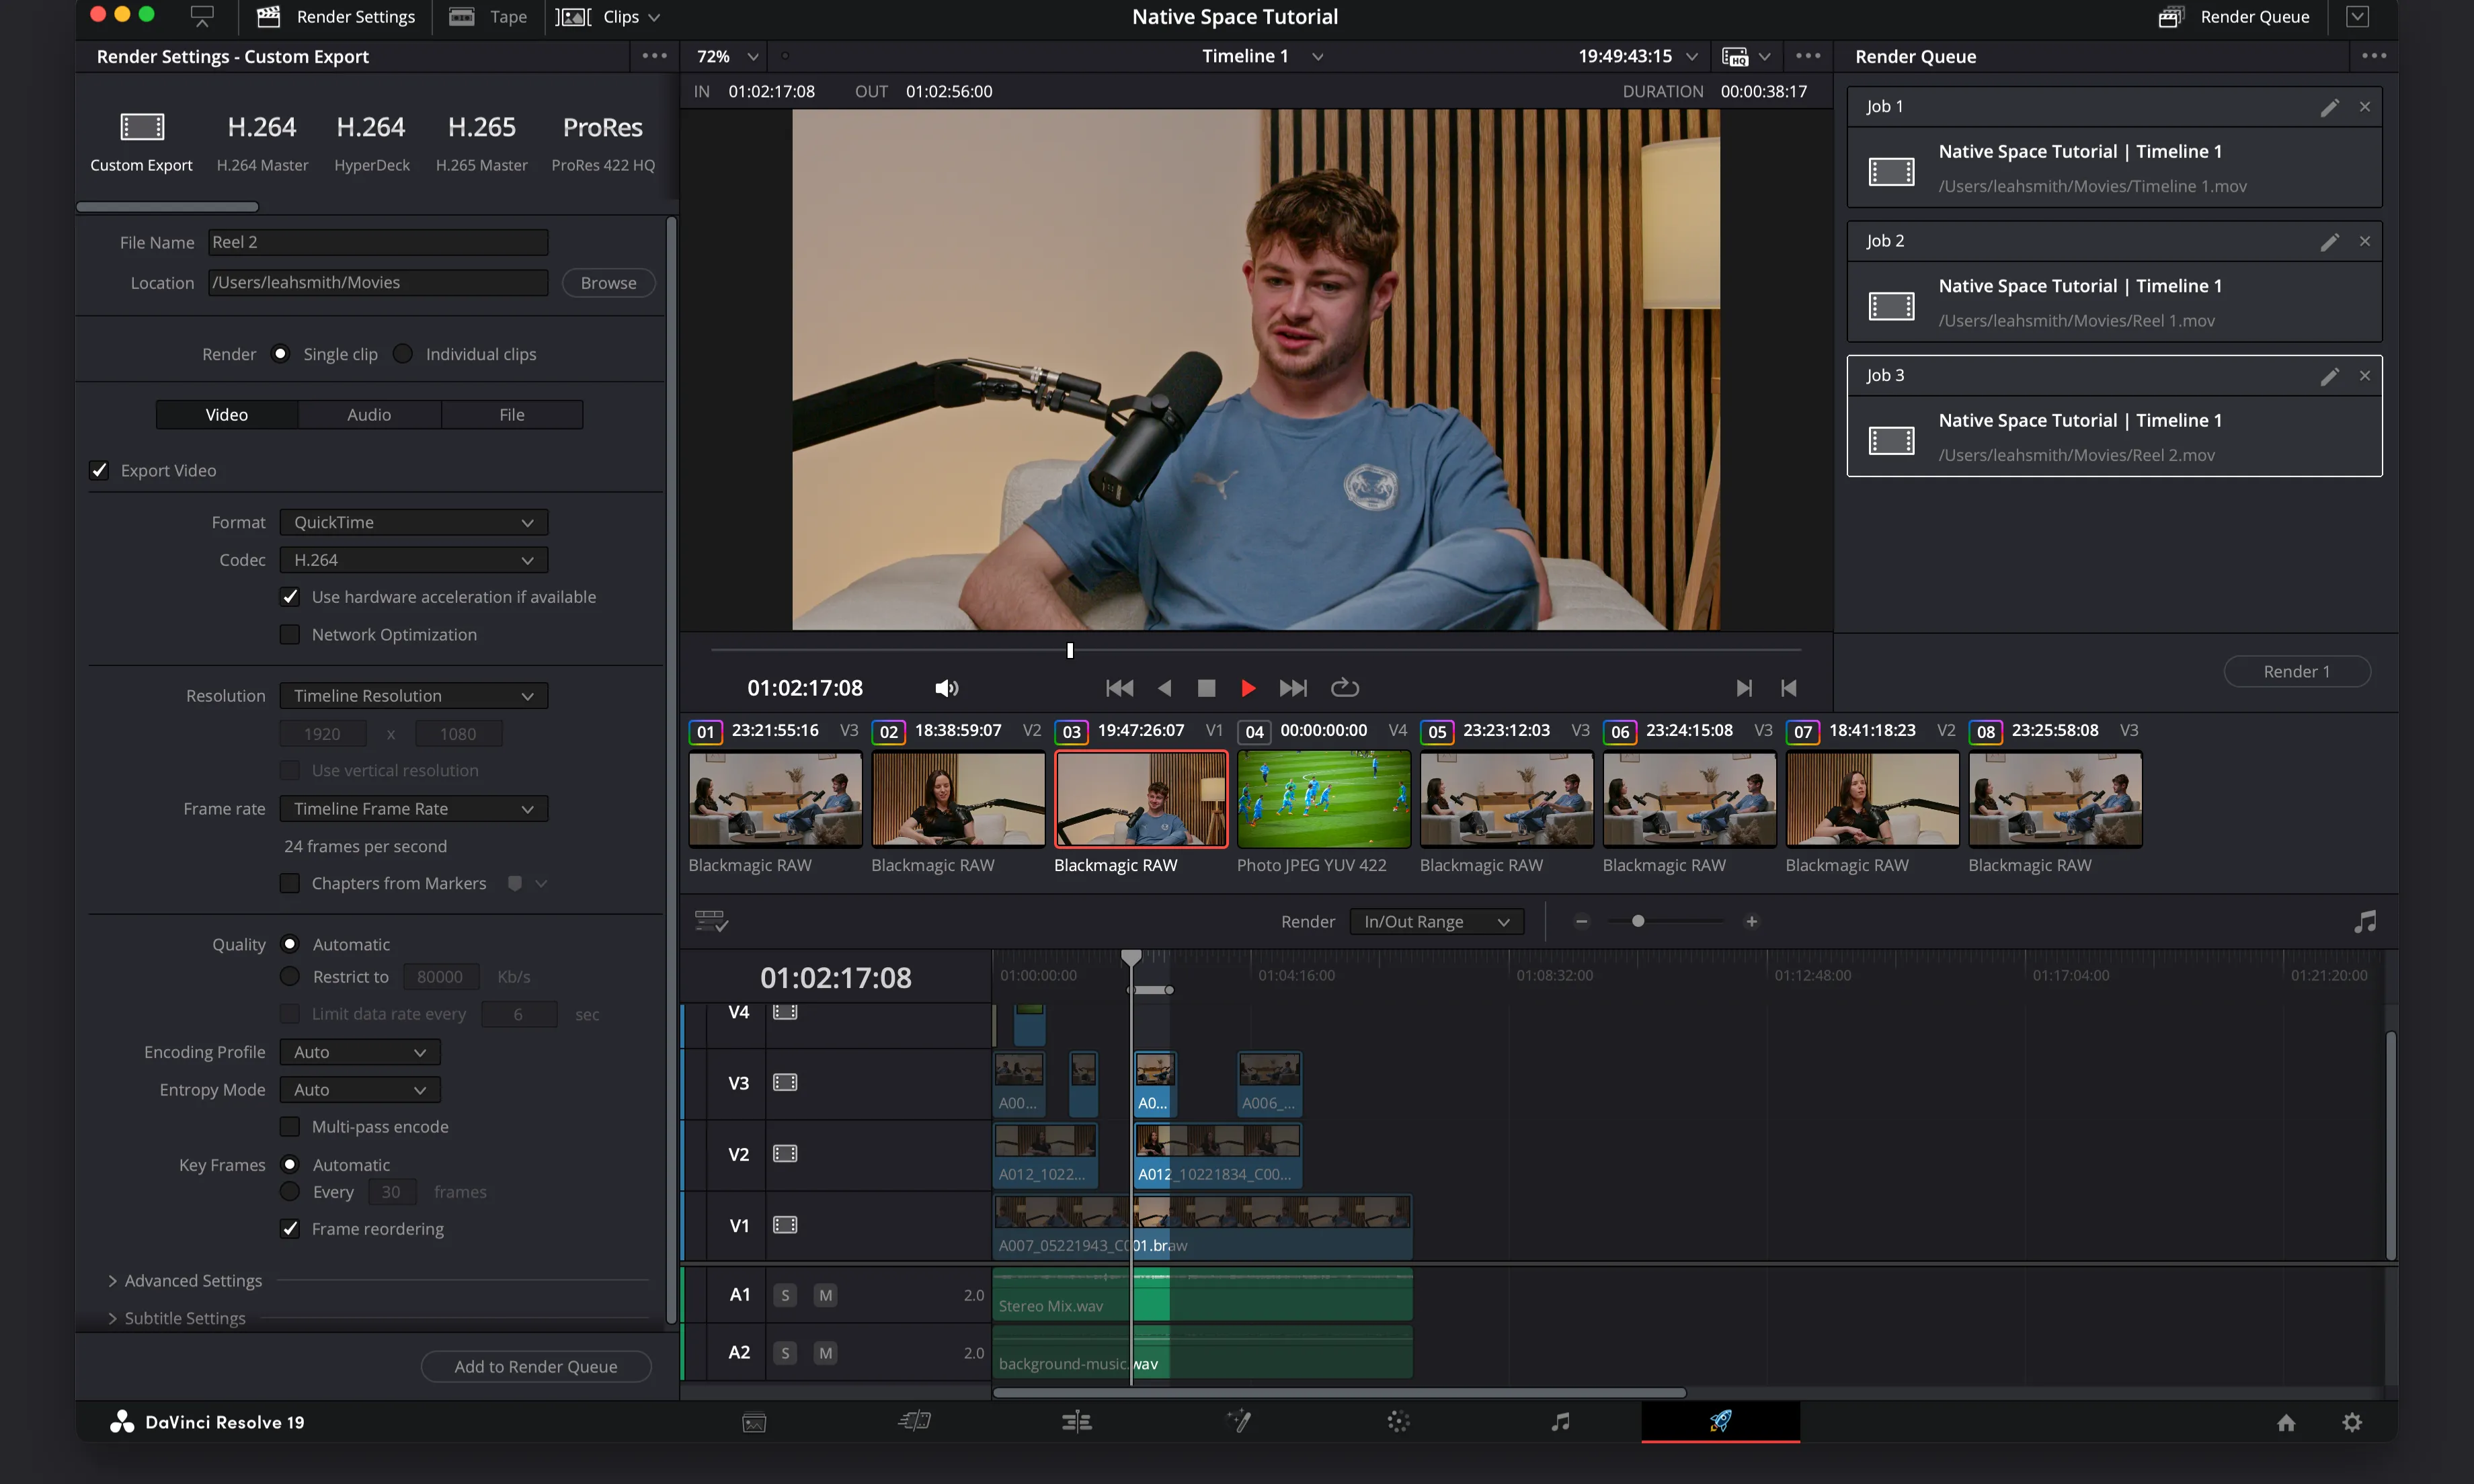Viewport: 2474px width, 1484px height.
Task: Open the Fairlight page music note icon
Action: click(x=1560, y=1421)
